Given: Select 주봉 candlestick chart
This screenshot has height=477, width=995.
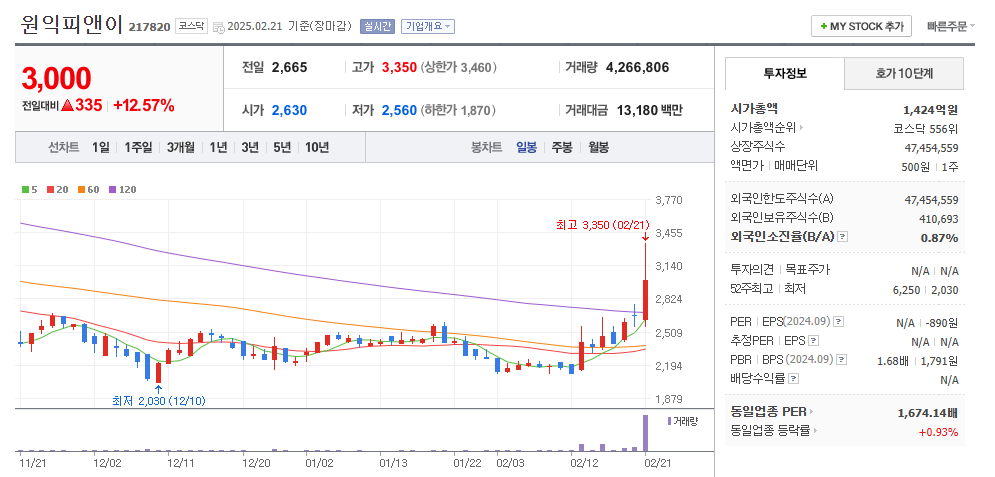Looking at the screenshot, I should click(x=562, y=147).
